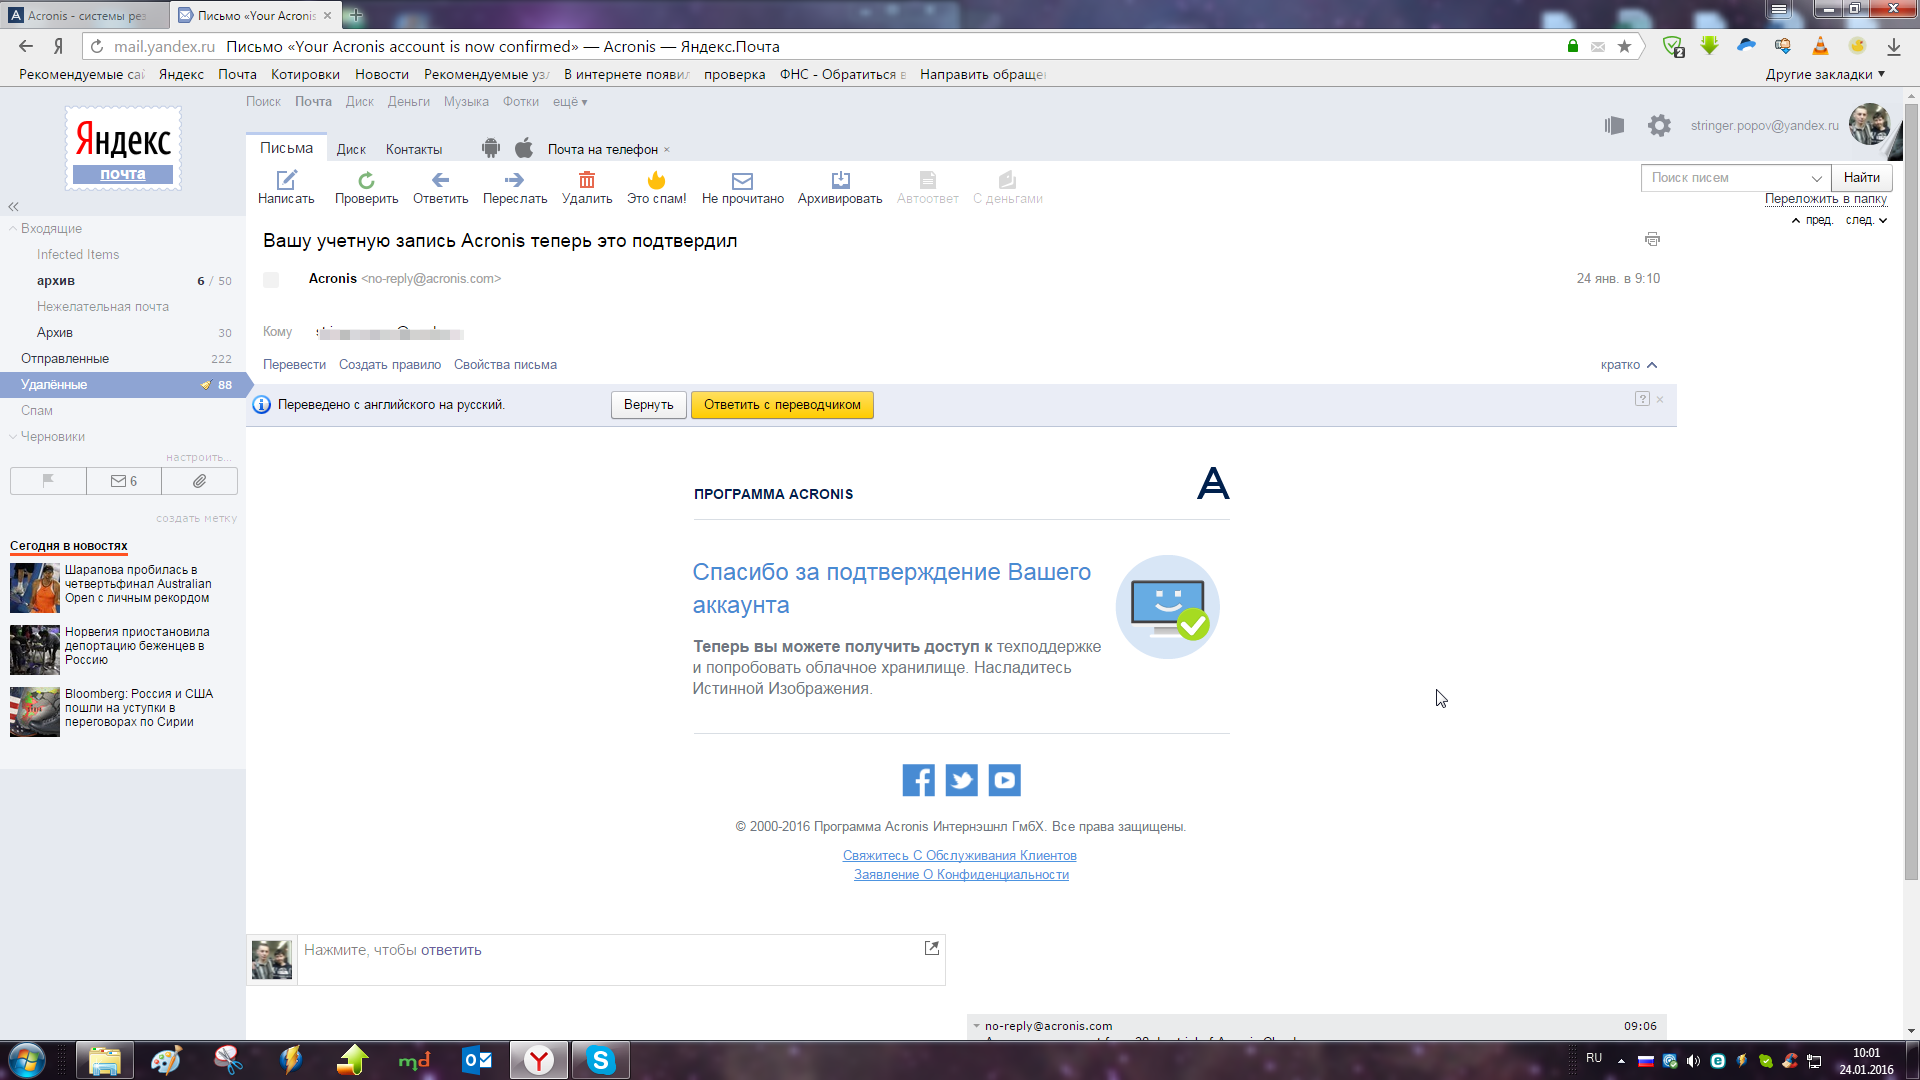Toggle the attachments filter paperclip button
The width and height of the screenshot is (1920, 1080).
coord(200,481)
